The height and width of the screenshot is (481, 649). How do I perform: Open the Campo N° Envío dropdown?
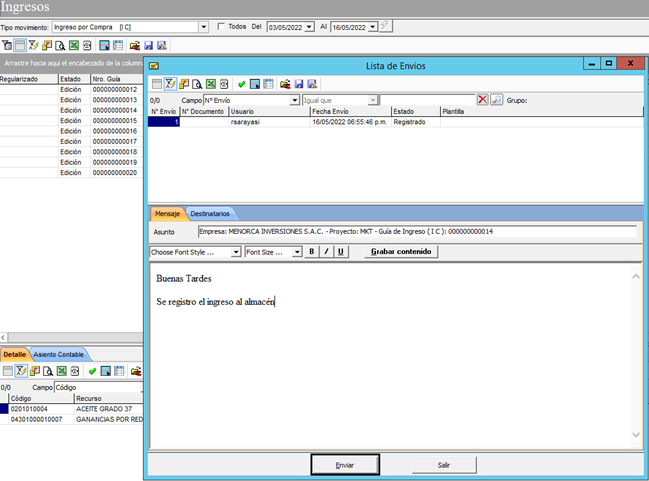coord(294,100)
